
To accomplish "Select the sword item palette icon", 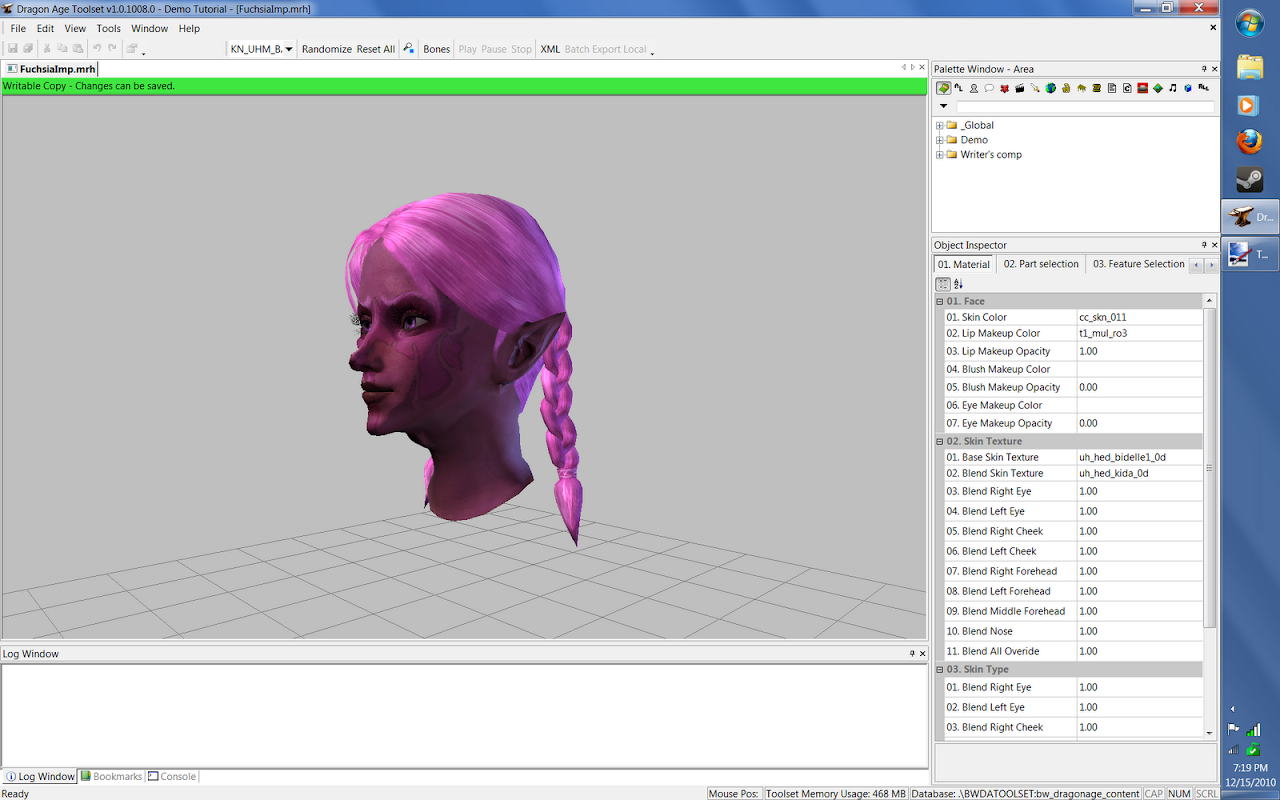I will (1035, 88).
